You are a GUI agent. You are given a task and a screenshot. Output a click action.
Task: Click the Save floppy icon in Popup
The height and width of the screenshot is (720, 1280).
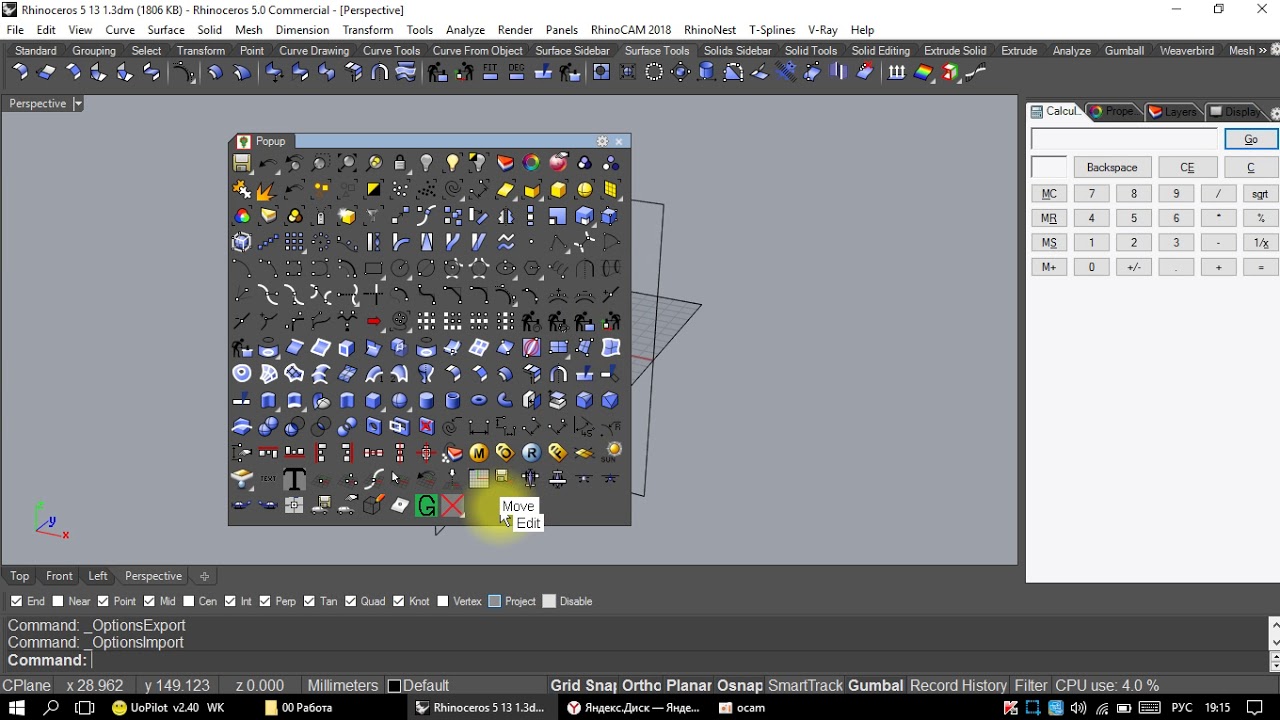242,163
